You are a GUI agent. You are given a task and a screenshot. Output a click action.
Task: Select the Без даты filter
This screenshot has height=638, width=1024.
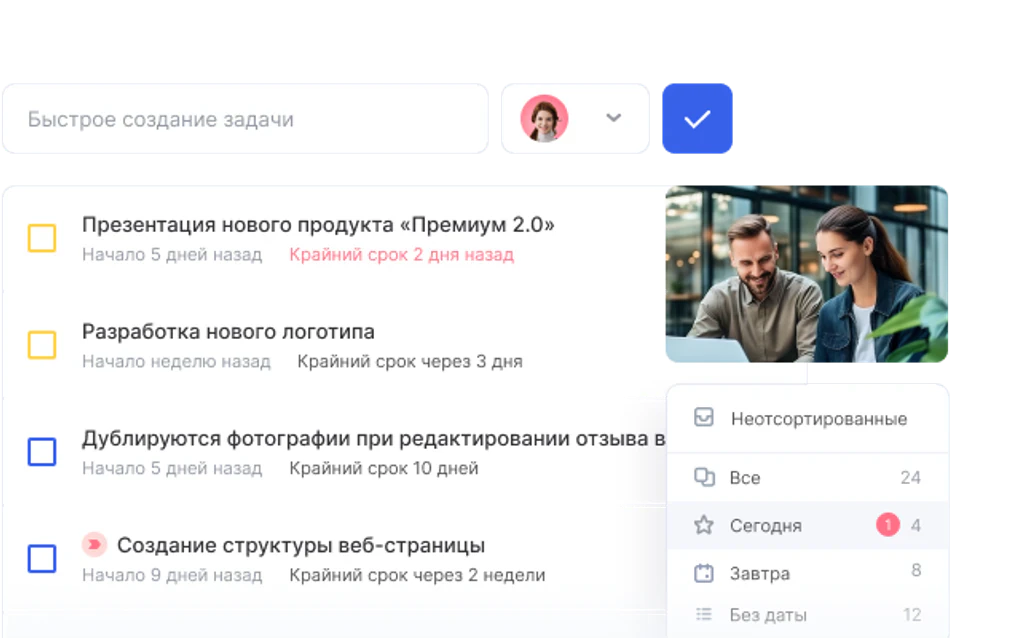pos(808,615)
